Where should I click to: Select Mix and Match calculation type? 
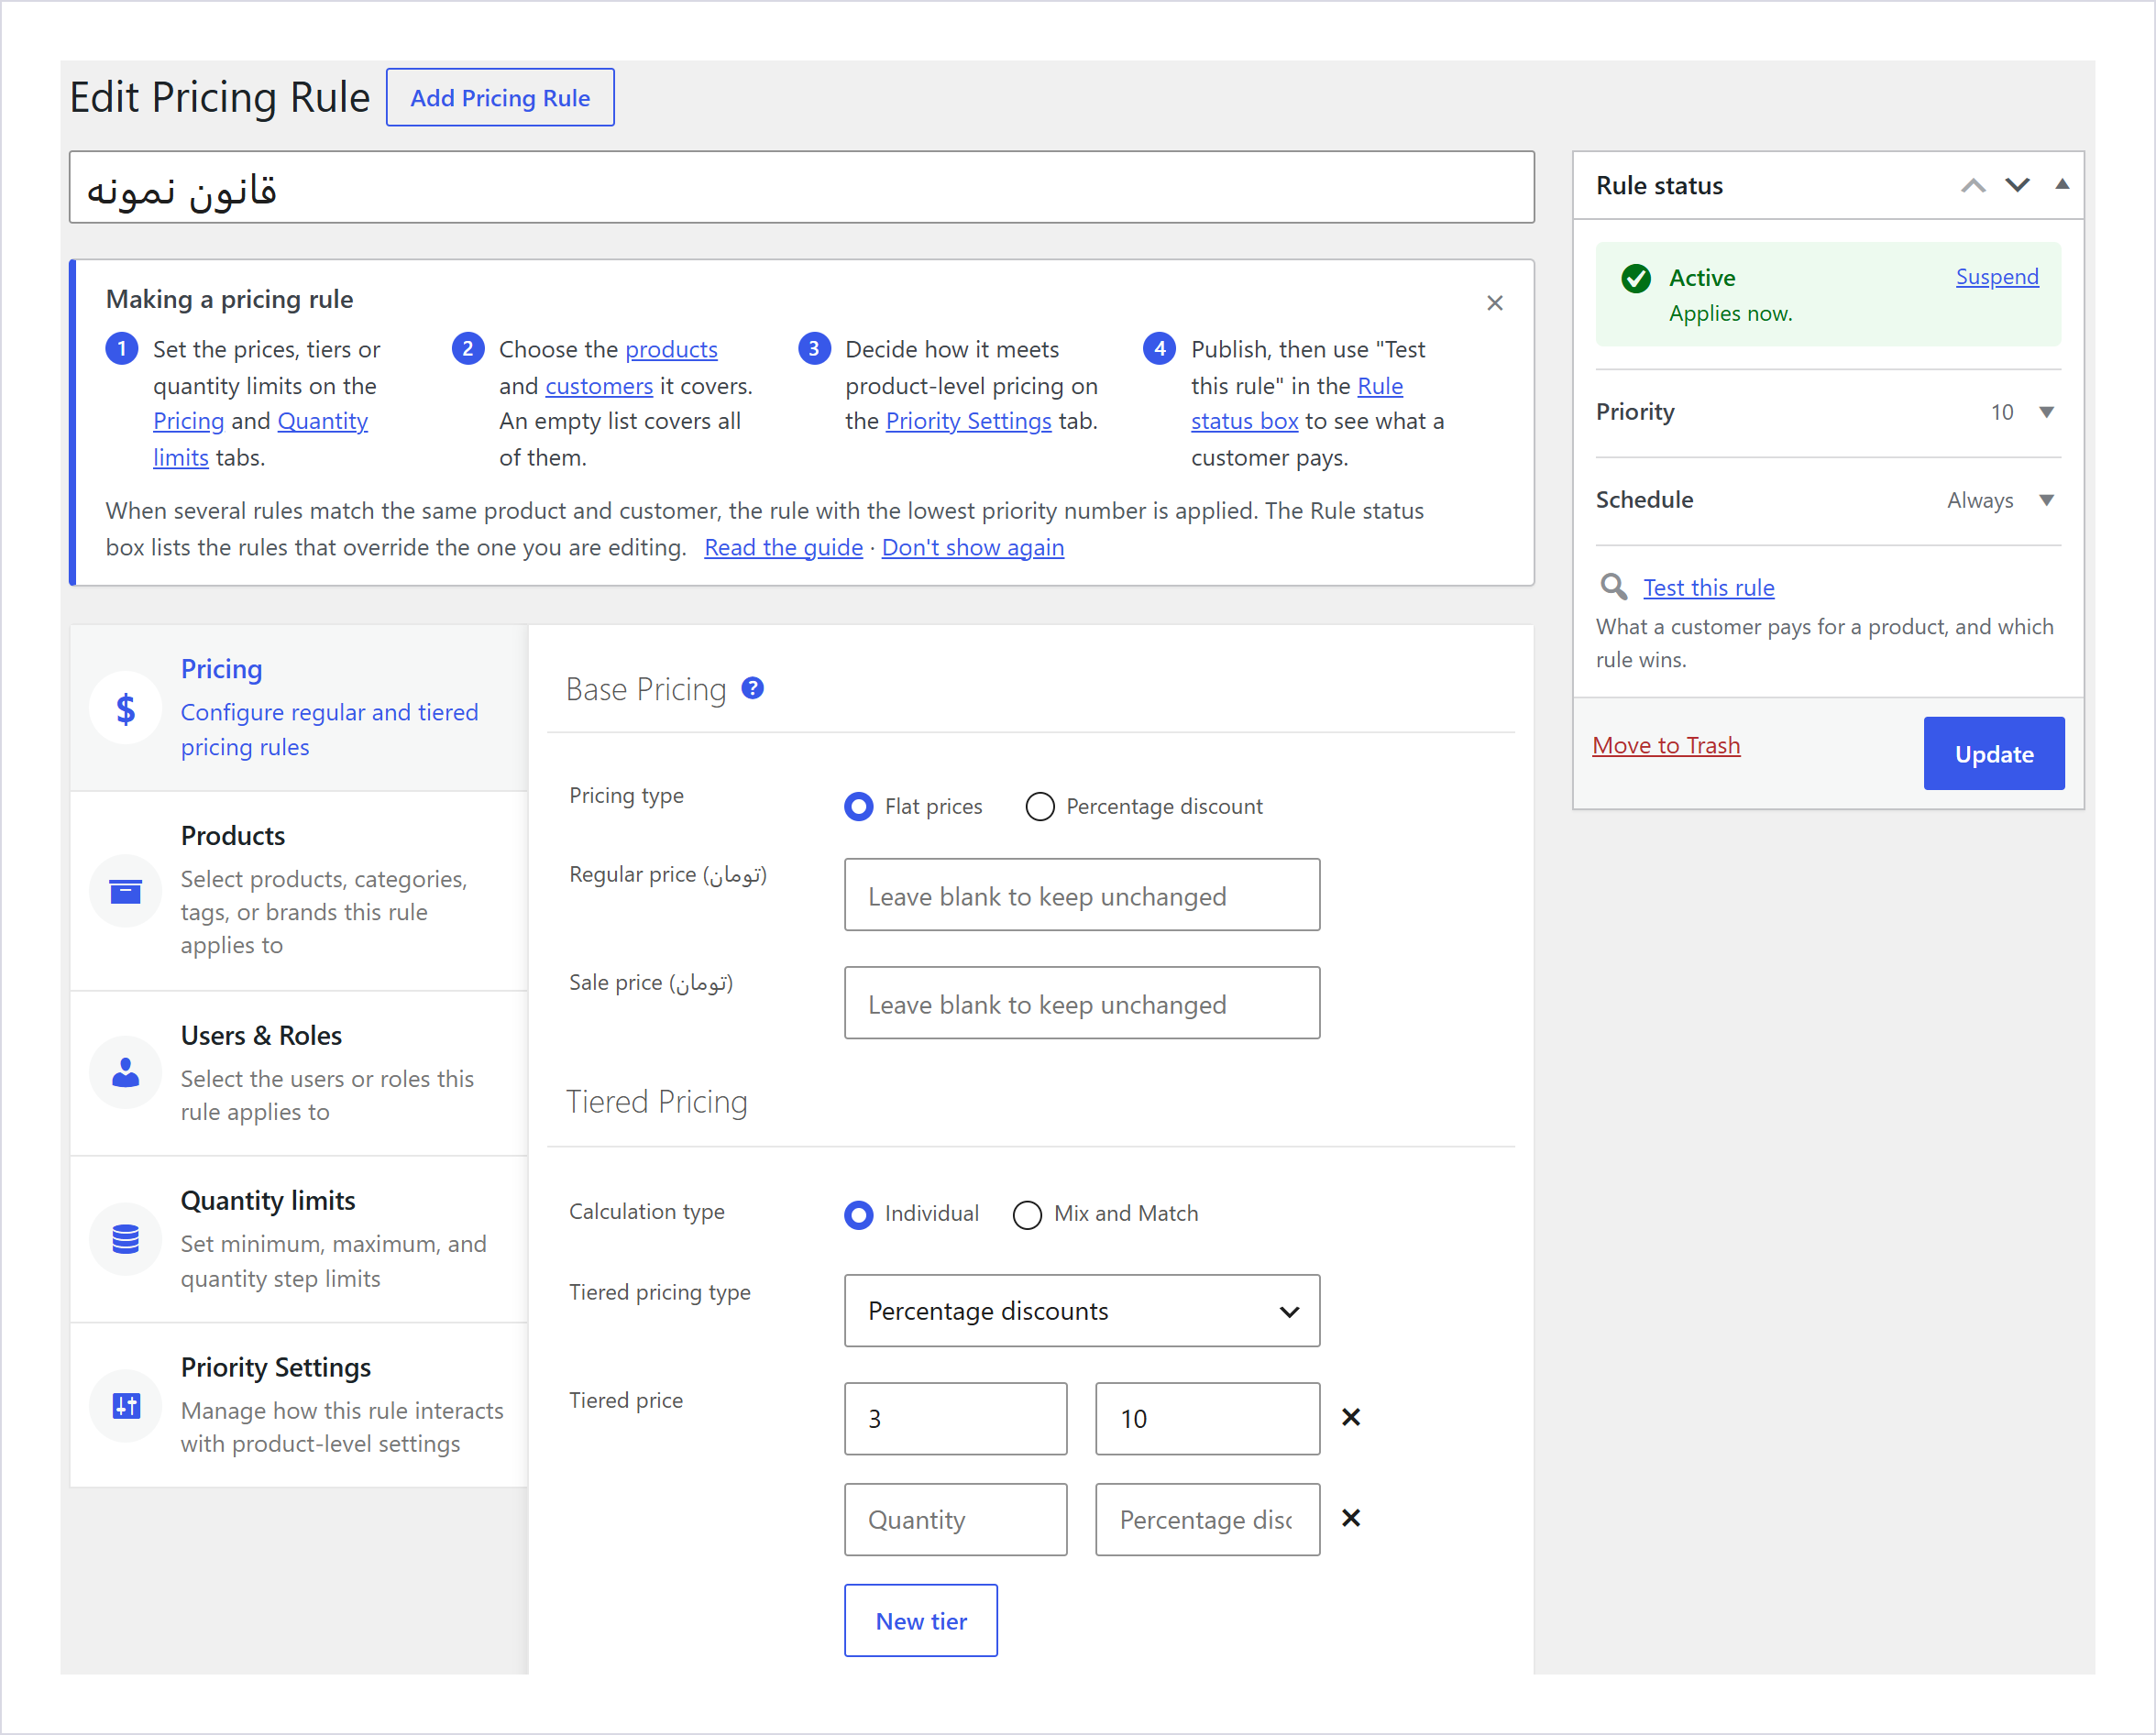click(1027, 1214)
